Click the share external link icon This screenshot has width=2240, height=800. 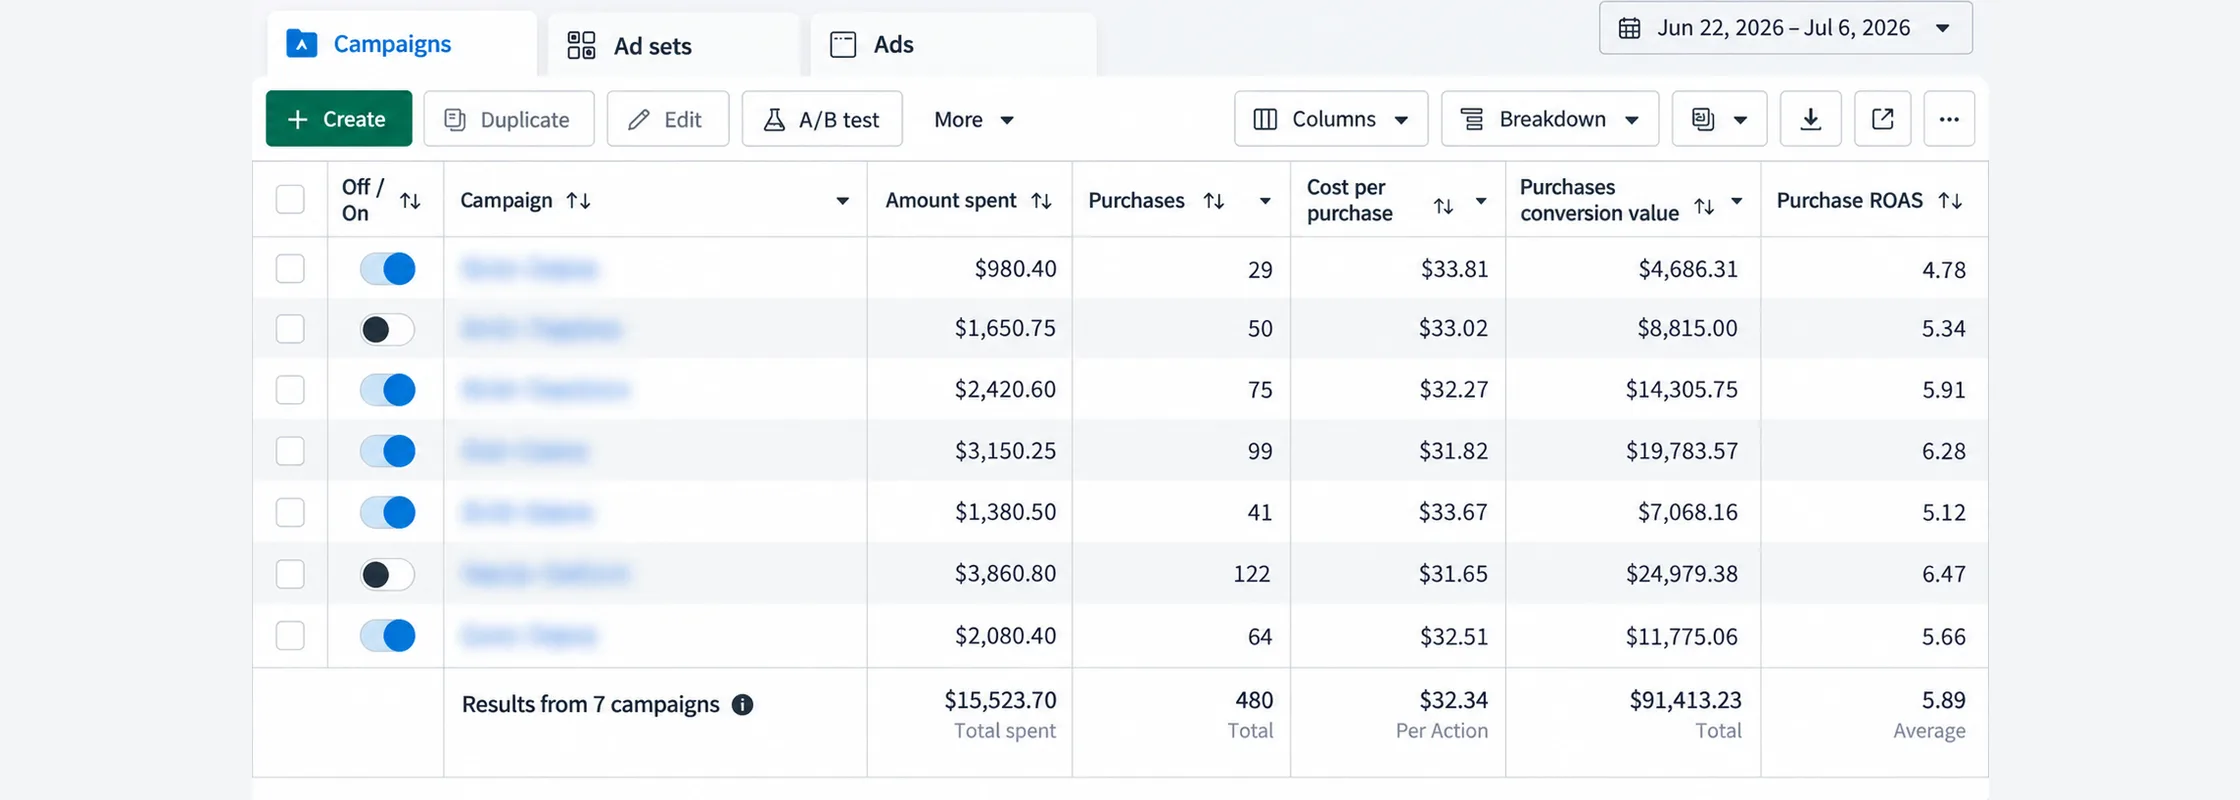click(x=1882, y=119)
